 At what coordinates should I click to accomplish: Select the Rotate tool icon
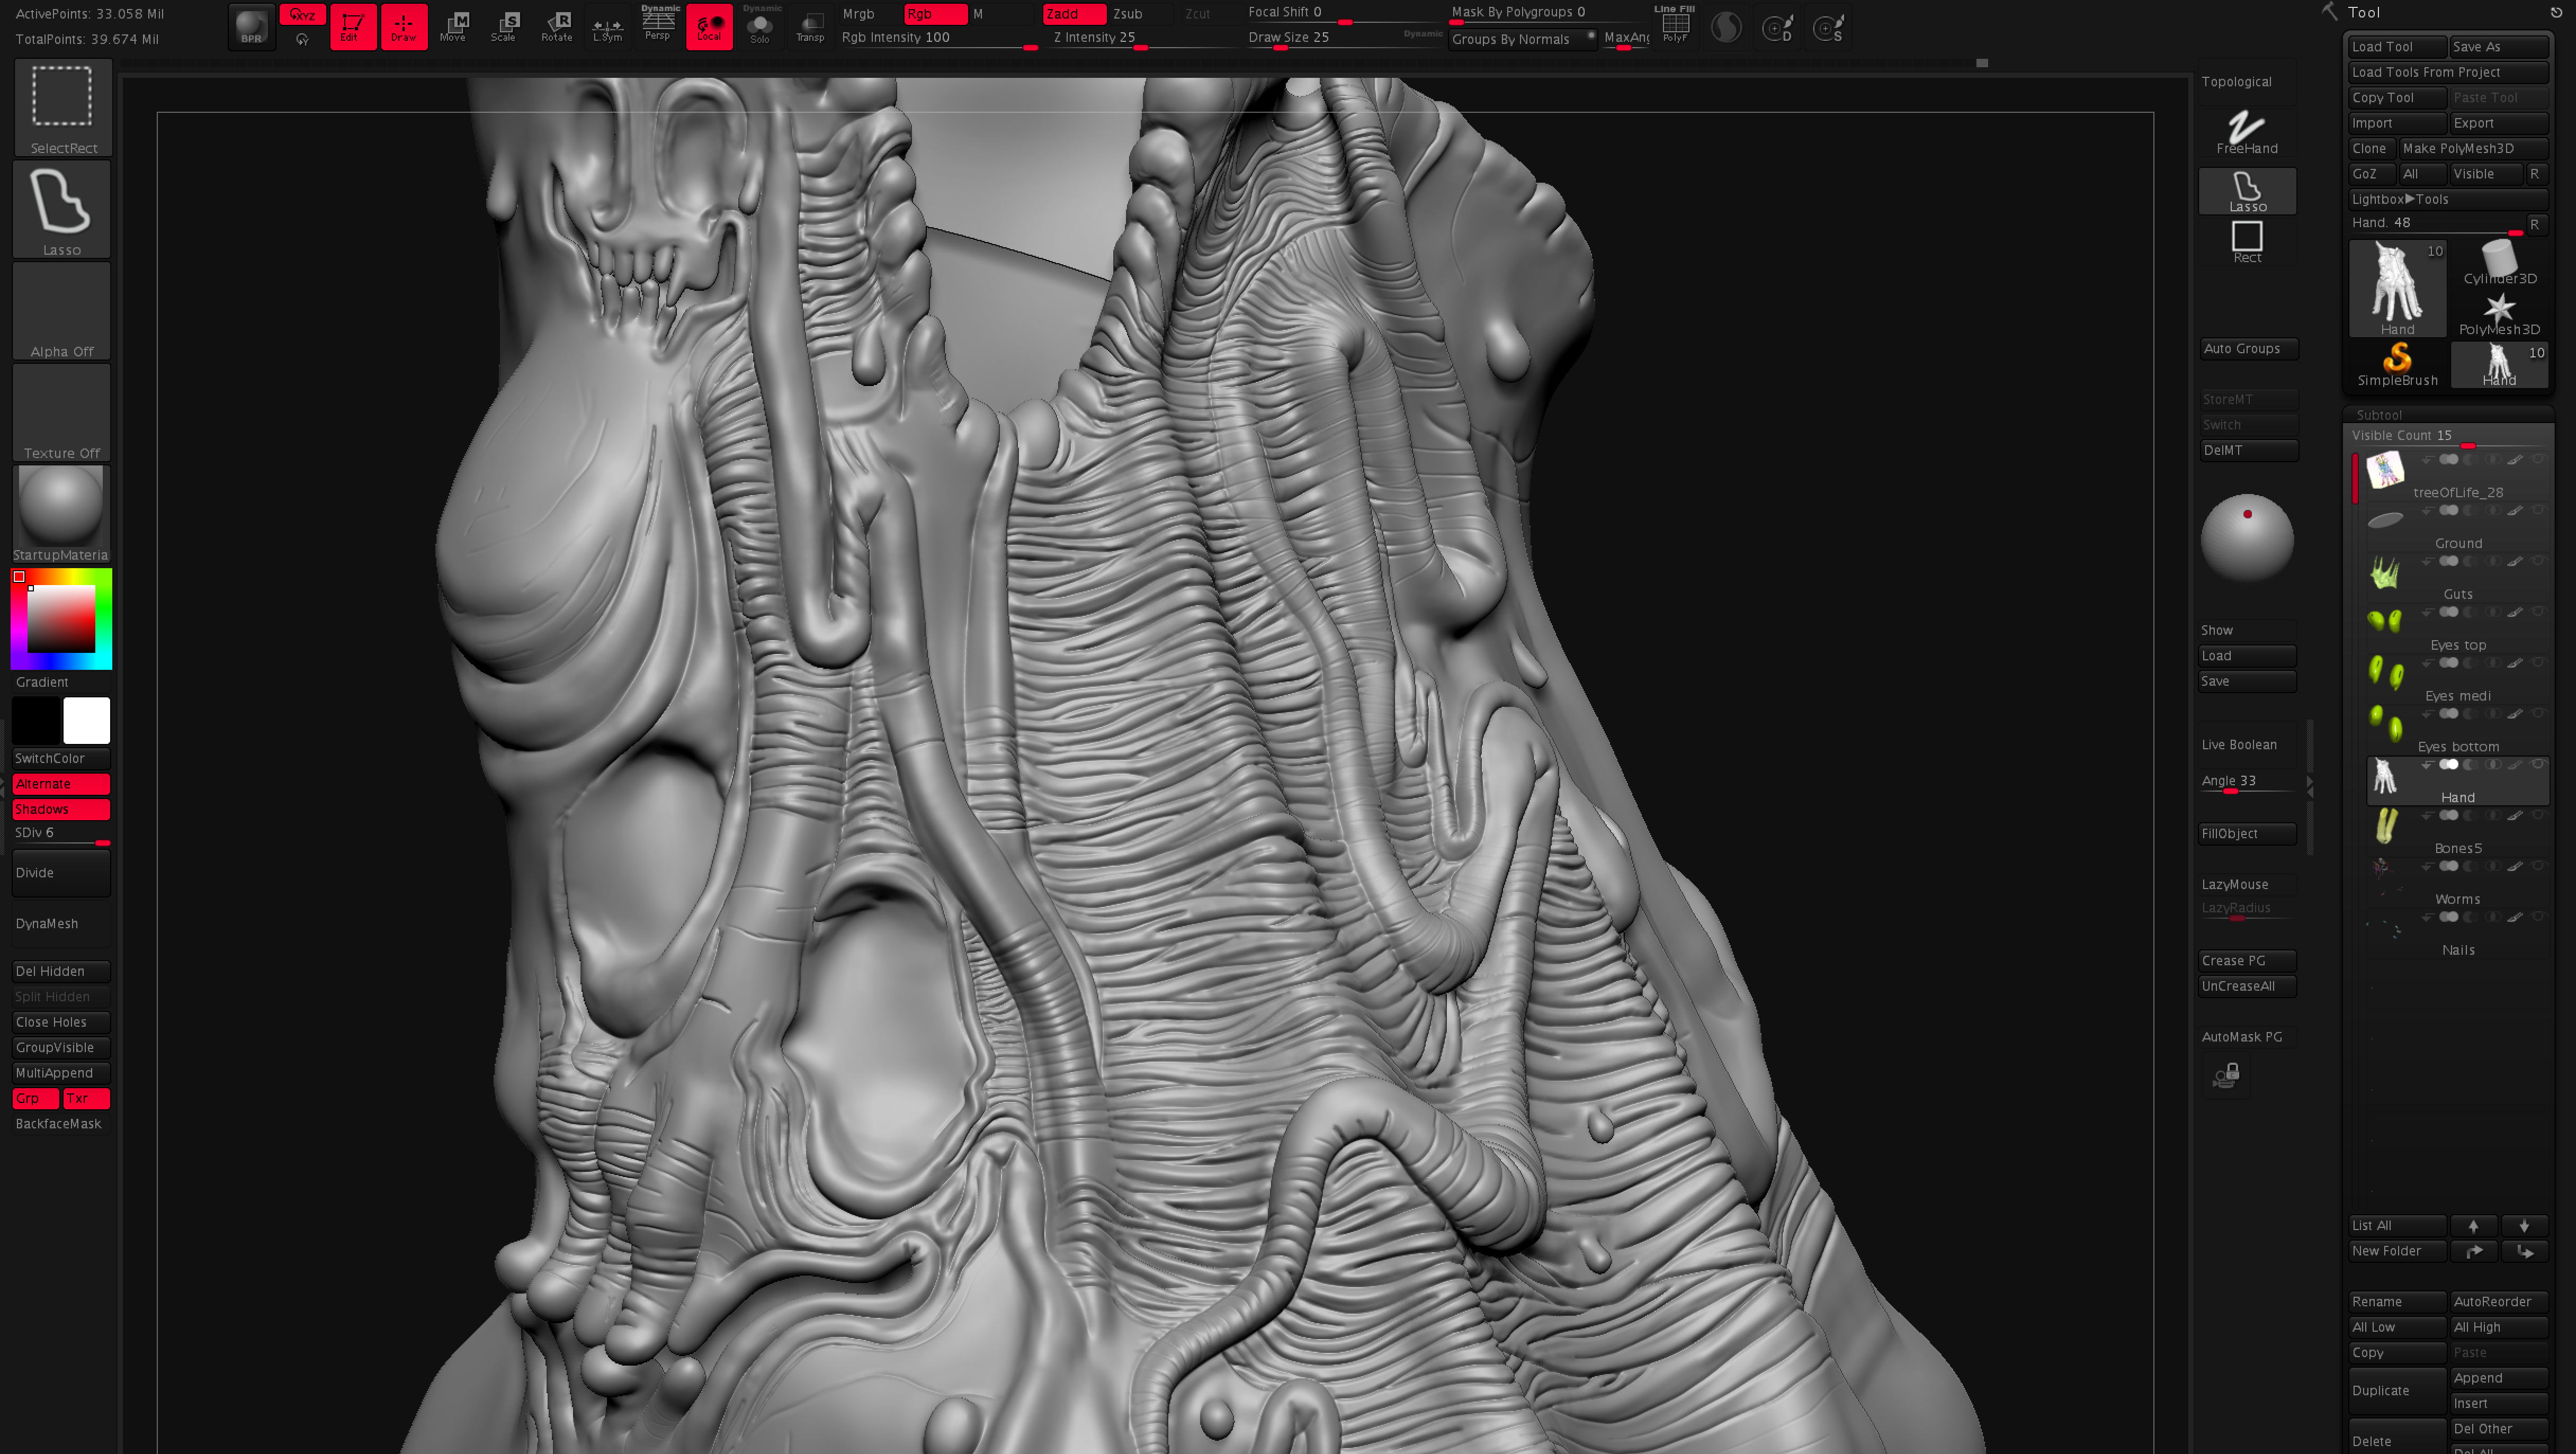coord(556,26)
